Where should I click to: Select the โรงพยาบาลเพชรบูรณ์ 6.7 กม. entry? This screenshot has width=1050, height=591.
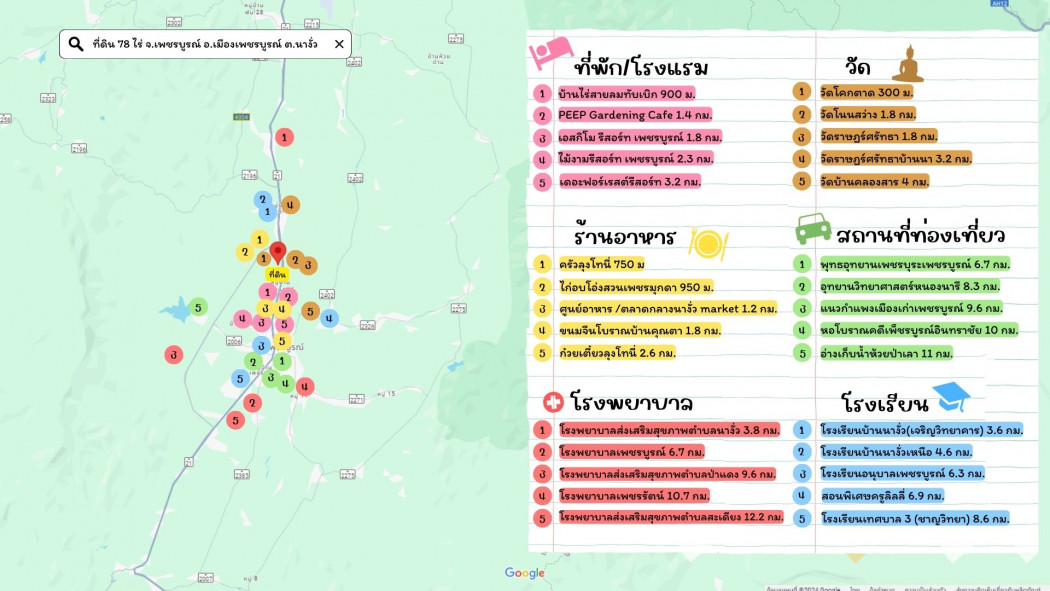coord(631,452)
